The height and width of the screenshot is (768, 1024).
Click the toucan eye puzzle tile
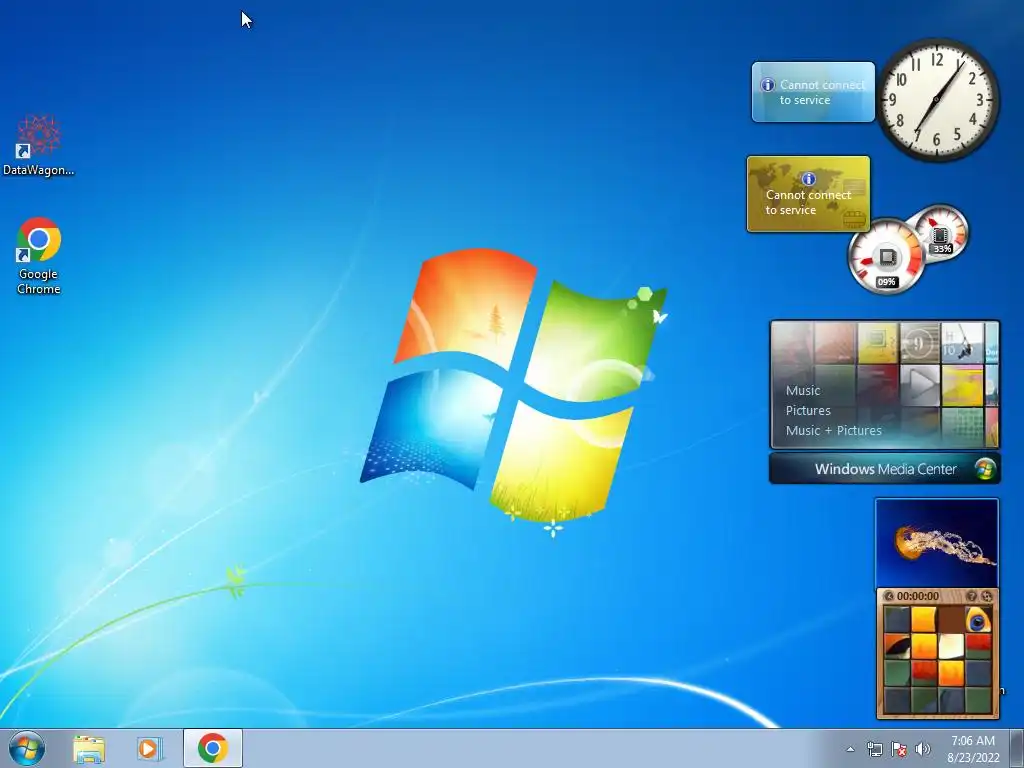click(x=978, y=620)
